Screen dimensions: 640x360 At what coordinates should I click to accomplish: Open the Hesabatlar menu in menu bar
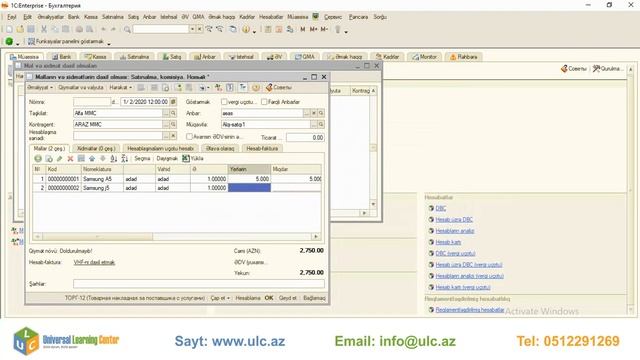271,17
